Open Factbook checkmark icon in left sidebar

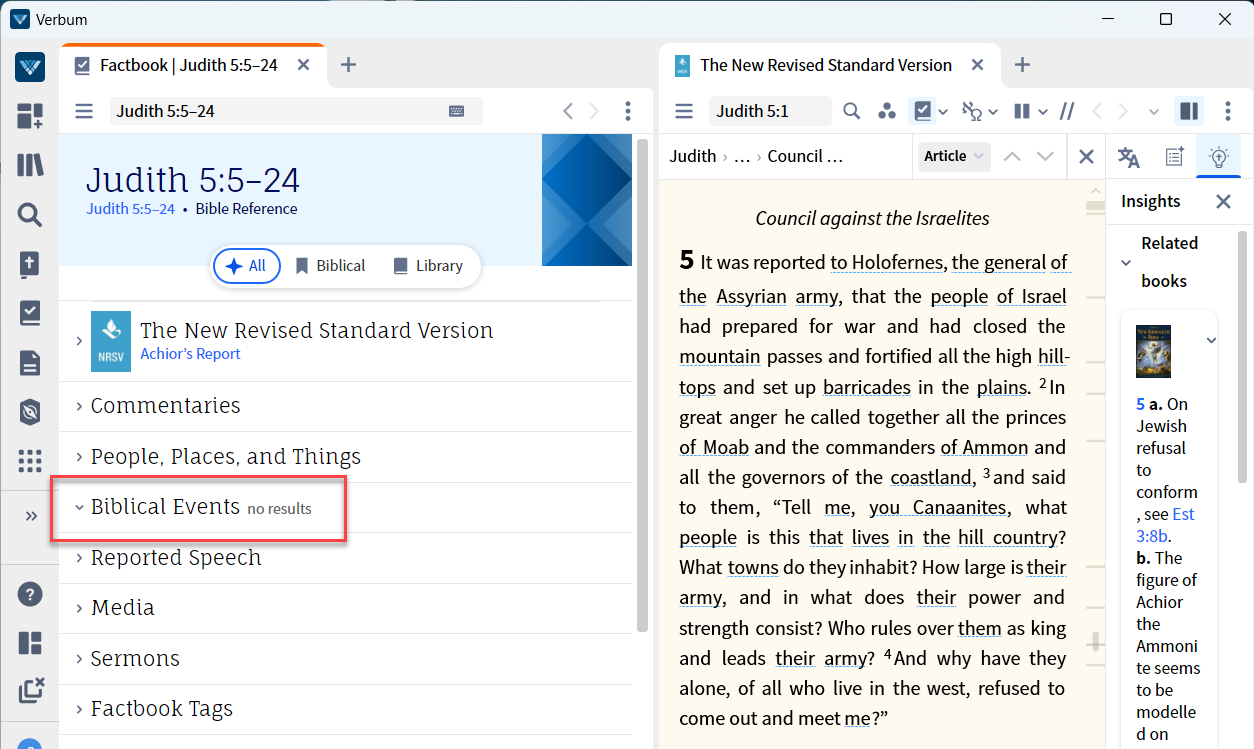tap(30, 313)
